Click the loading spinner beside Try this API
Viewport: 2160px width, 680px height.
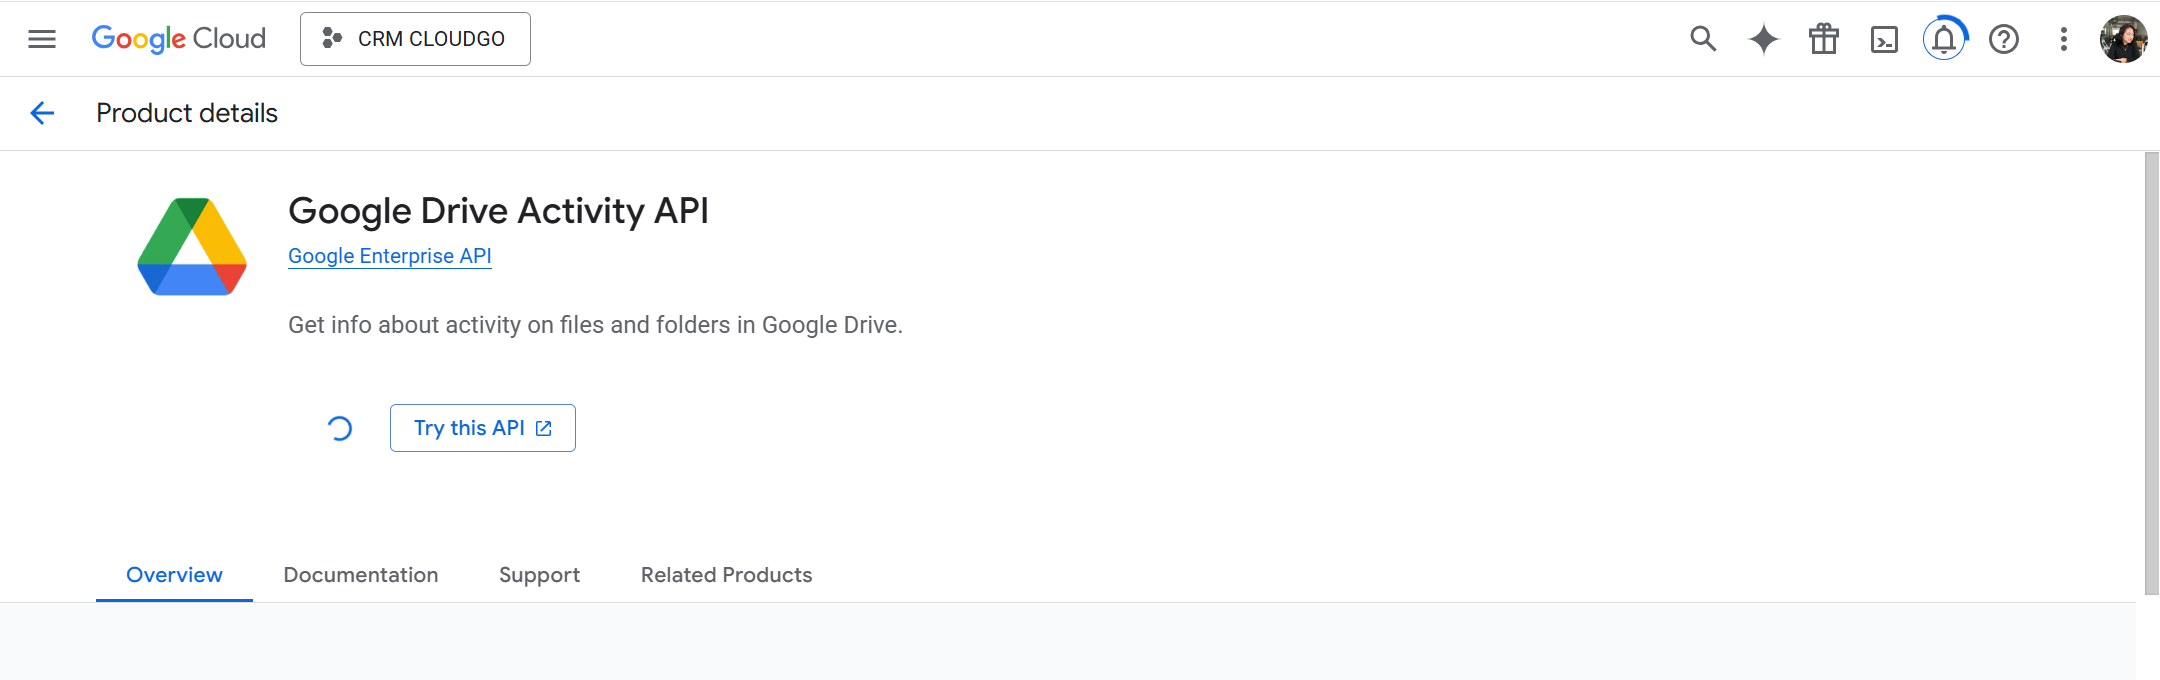click(340, 427)
